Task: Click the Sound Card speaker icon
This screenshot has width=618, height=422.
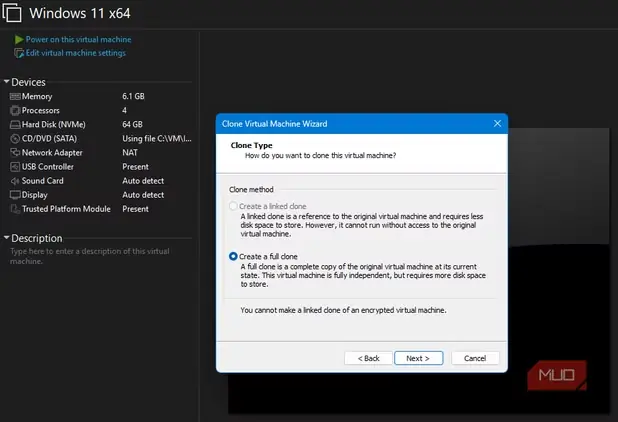Action: tap(15, 181)
